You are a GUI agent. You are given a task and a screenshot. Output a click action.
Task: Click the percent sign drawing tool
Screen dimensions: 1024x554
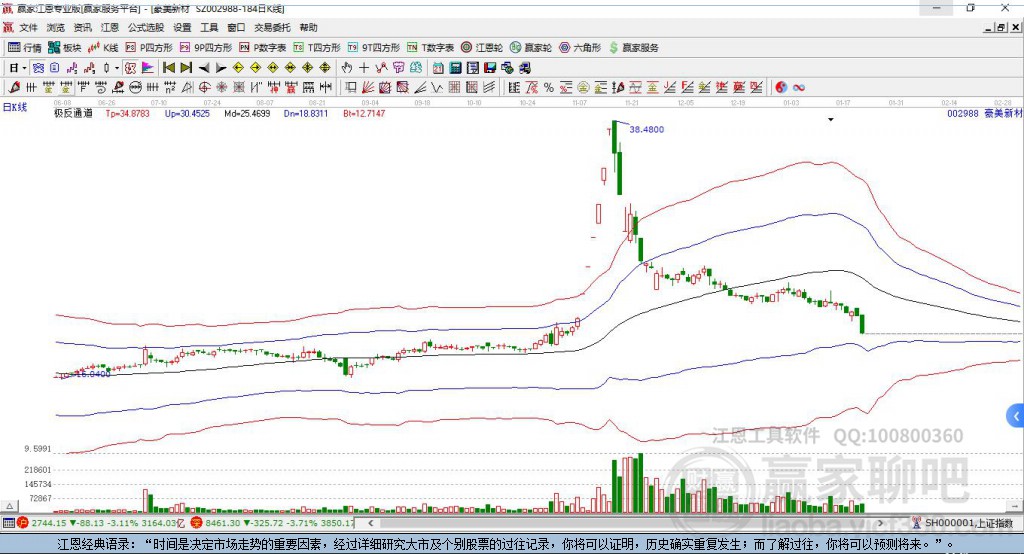[549, 88]
